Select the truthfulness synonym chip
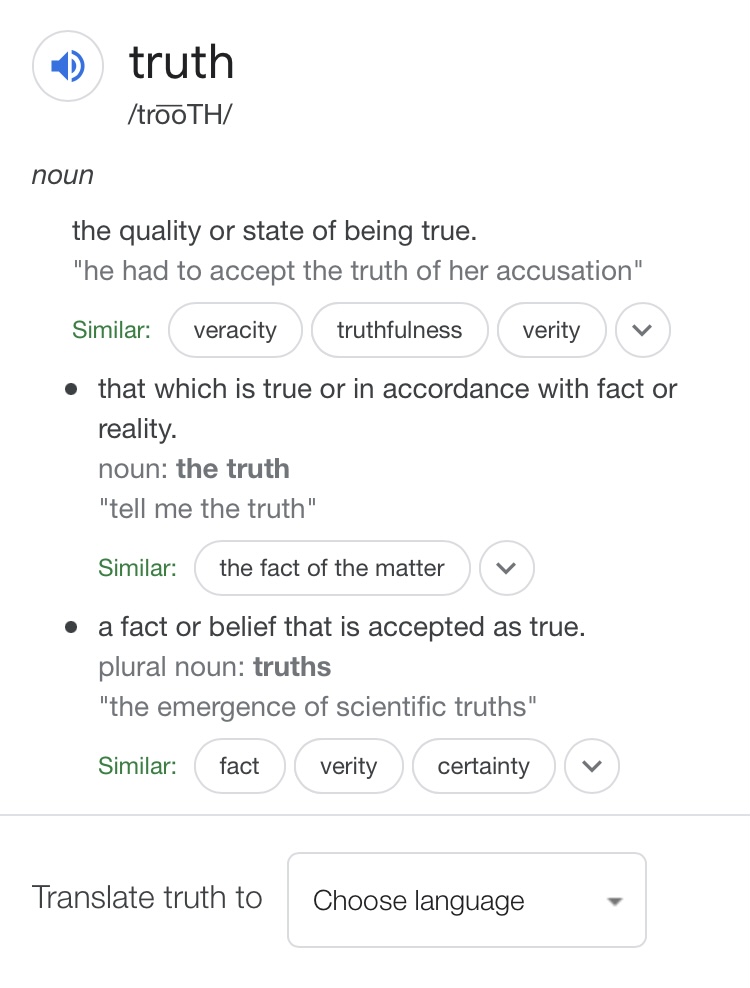The width and height of the screenshot is (750, 988). pyautogui.click(x=399, y=330)
